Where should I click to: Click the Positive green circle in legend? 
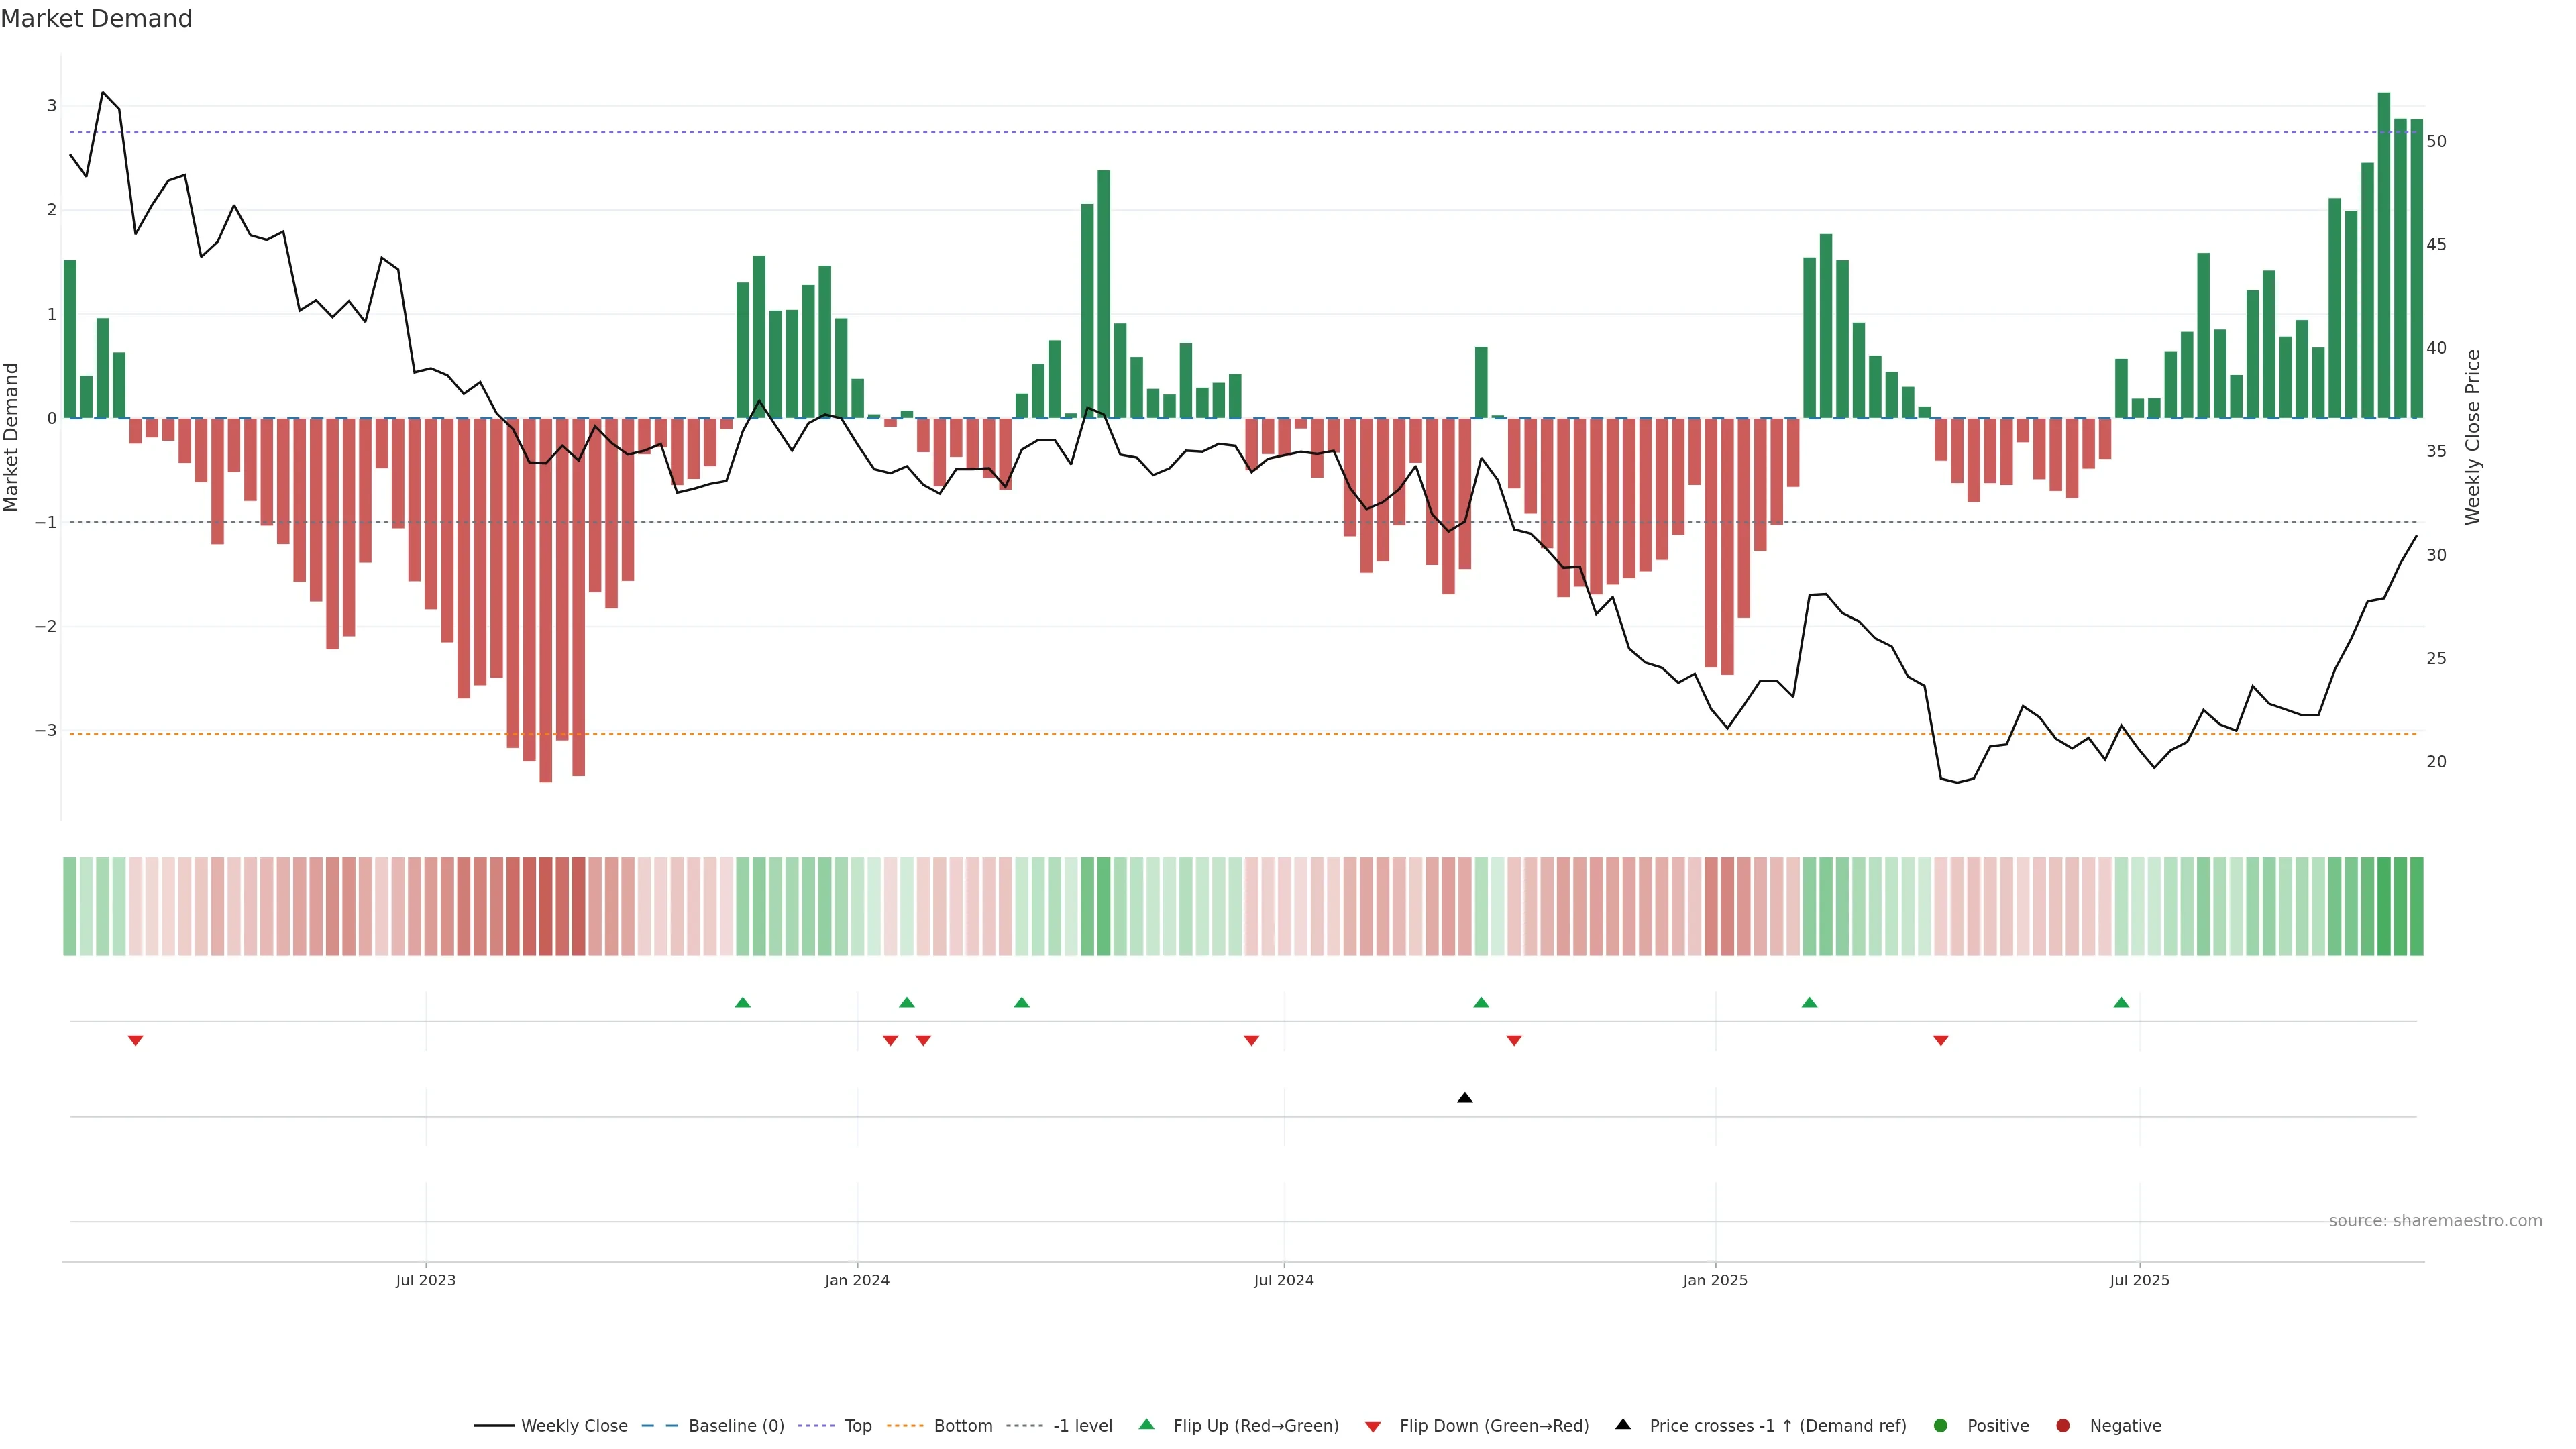(x=1941, y=1426)
